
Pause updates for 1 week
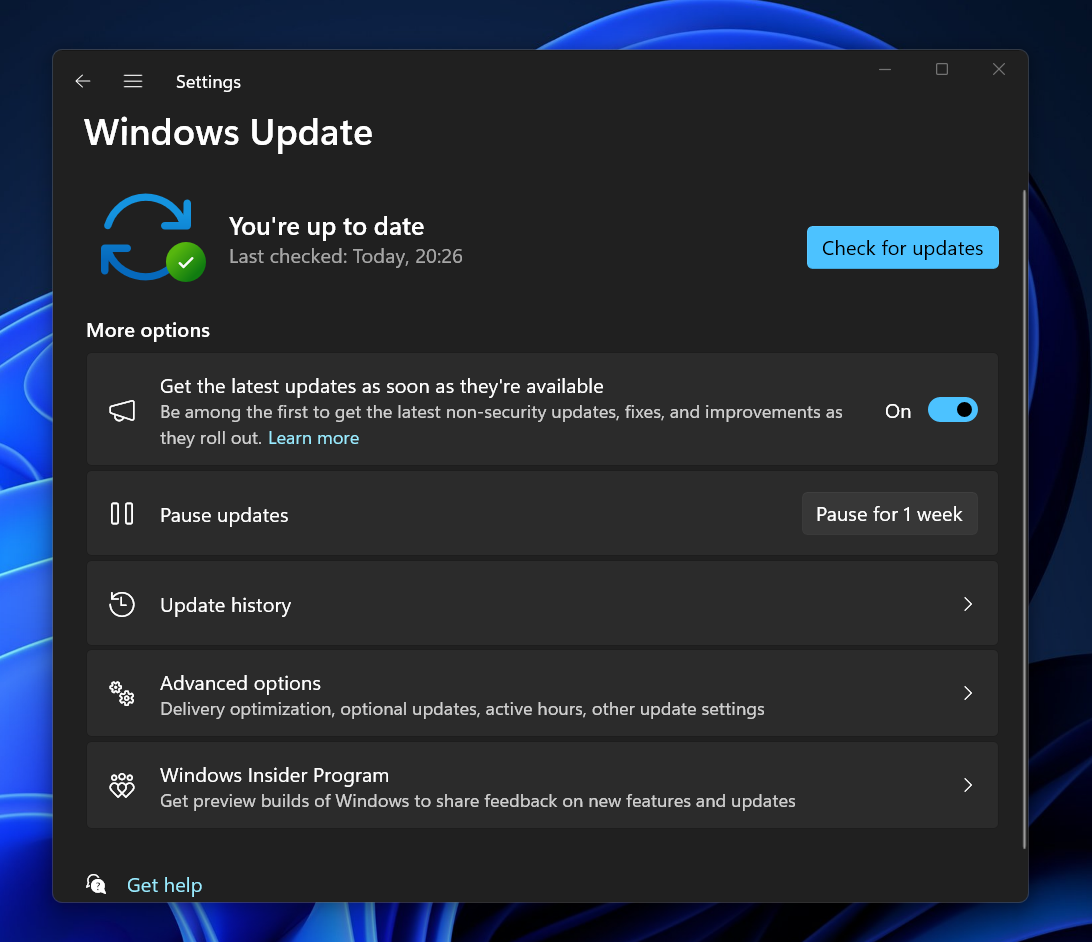889,514
